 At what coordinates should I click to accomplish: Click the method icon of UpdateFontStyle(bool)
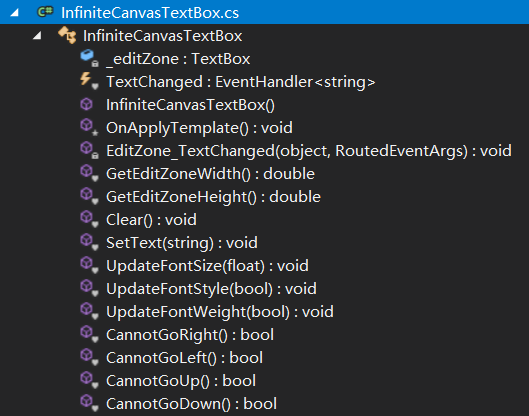click(x=89, y=288)
